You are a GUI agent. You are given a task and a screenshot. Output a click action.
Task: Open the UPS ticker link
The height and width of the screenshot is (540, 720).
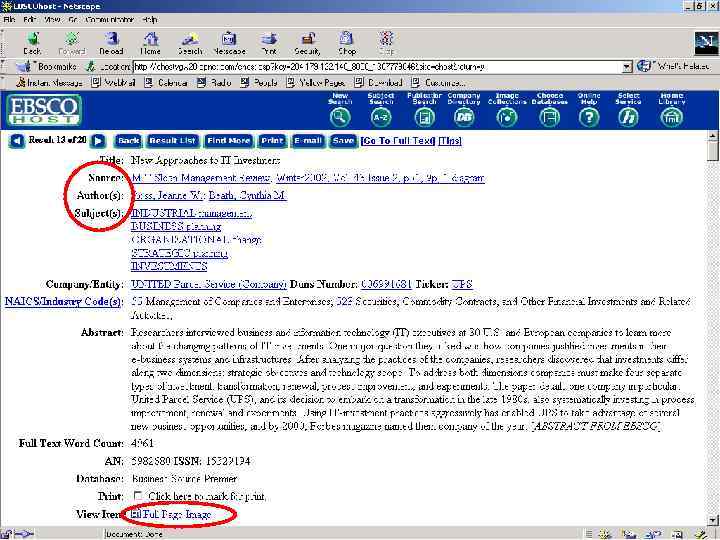[461, 284]
